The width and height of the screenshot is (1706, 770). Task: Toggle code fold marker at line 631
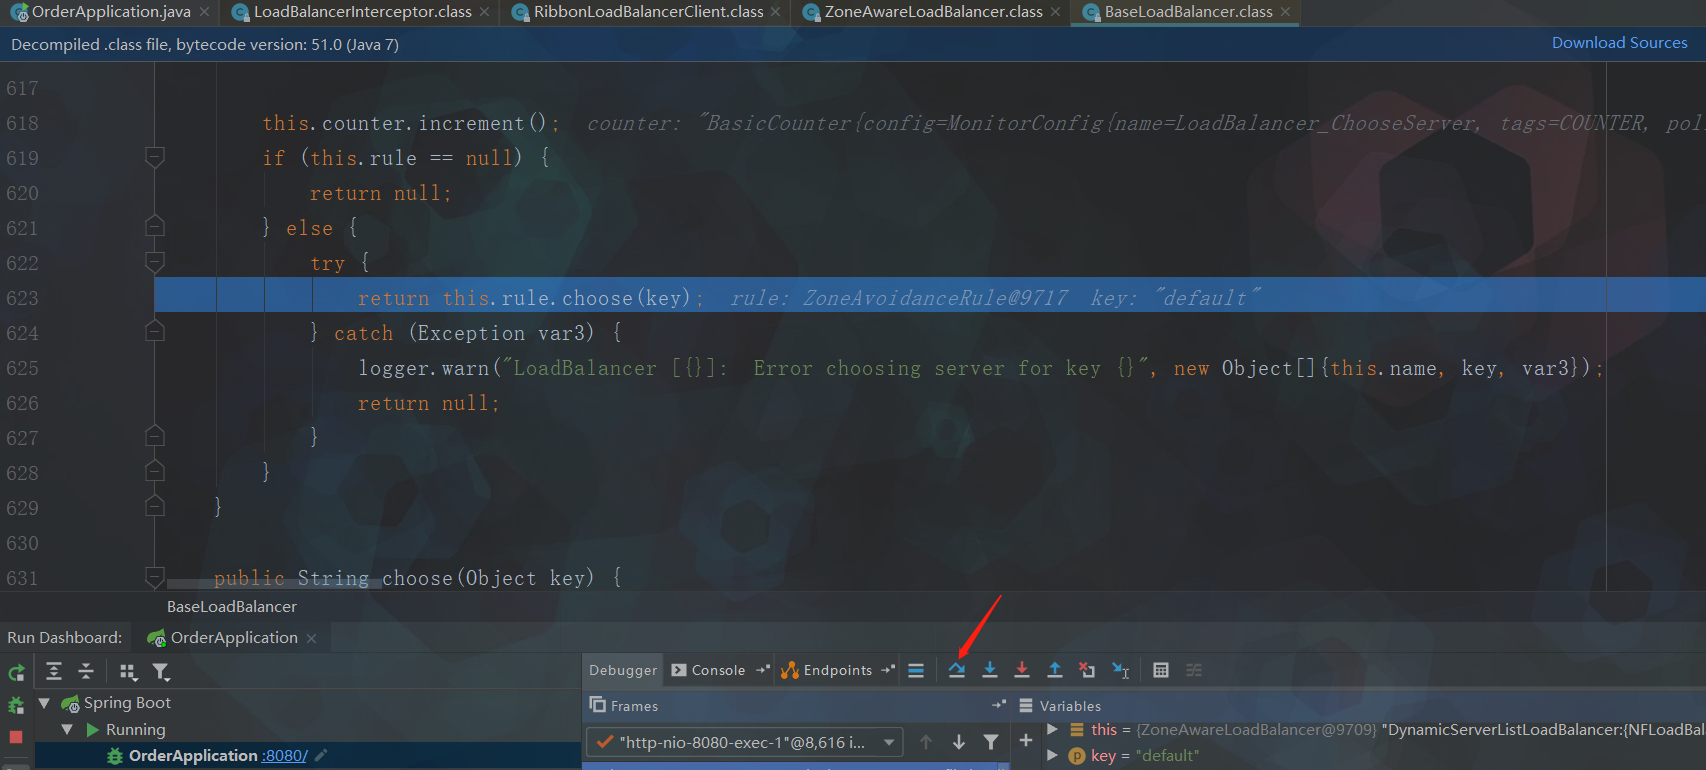(x=155, y=577)
